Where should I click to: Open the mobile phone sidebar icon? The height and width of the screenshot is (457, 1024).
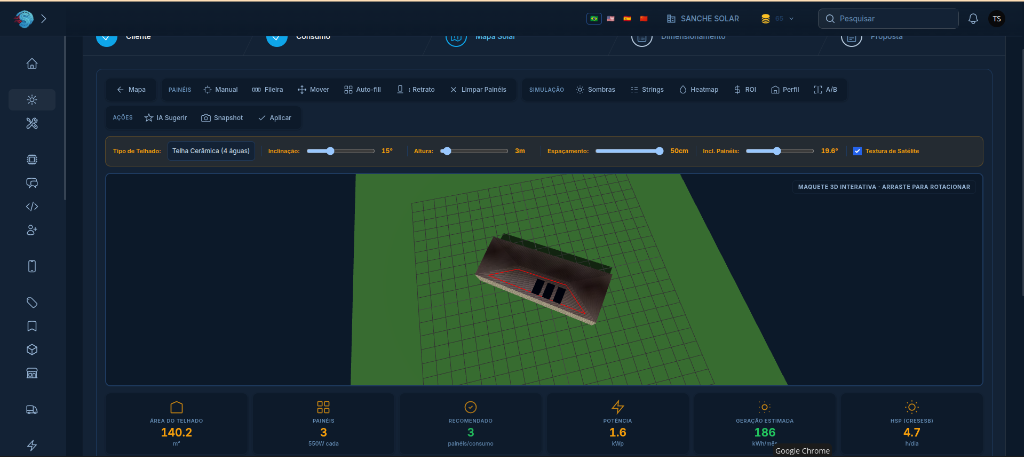pyautogui.click(x=32, y=266)
